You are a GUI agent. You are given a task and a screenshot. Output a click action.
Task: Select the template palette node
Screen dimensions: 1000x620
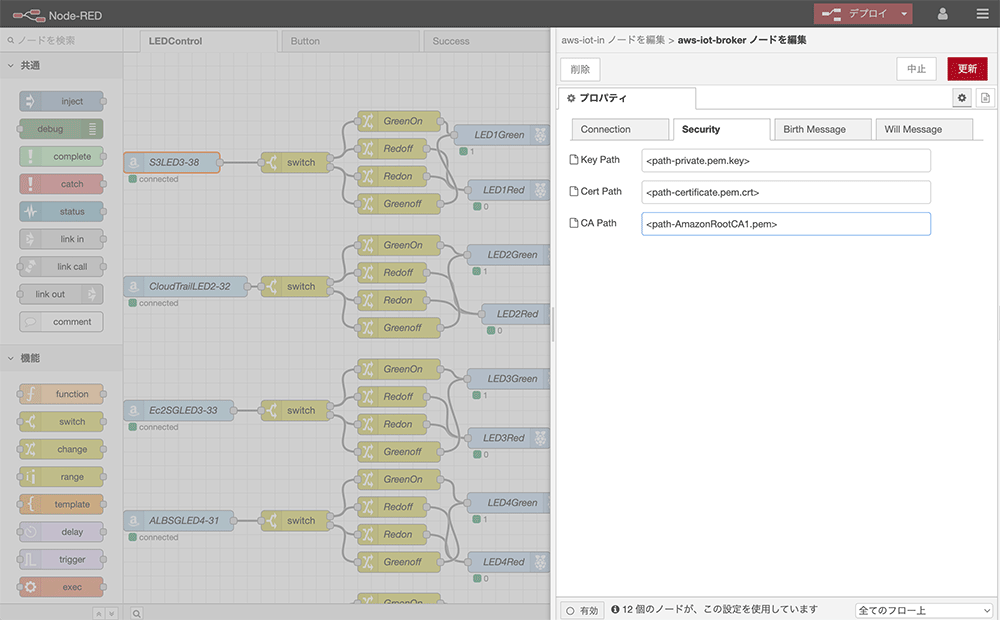point(61,504)
